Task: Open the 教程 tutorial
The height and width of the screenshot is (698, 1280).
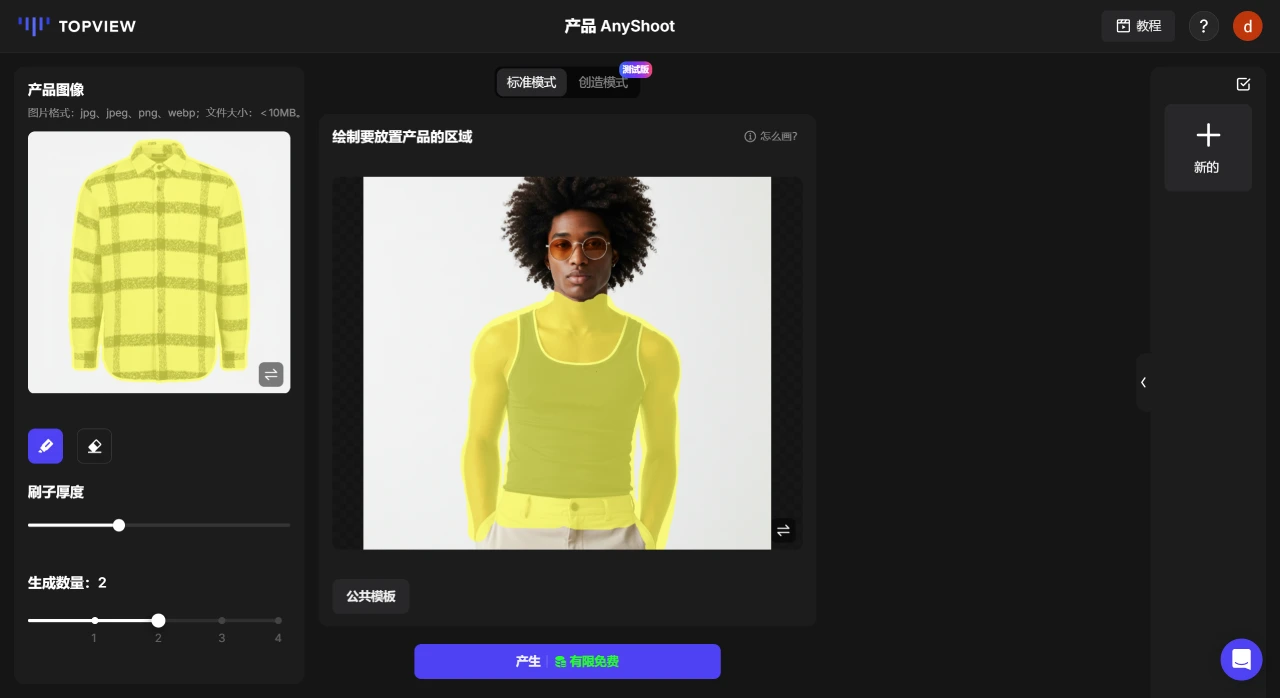Action: point(1137,26)
